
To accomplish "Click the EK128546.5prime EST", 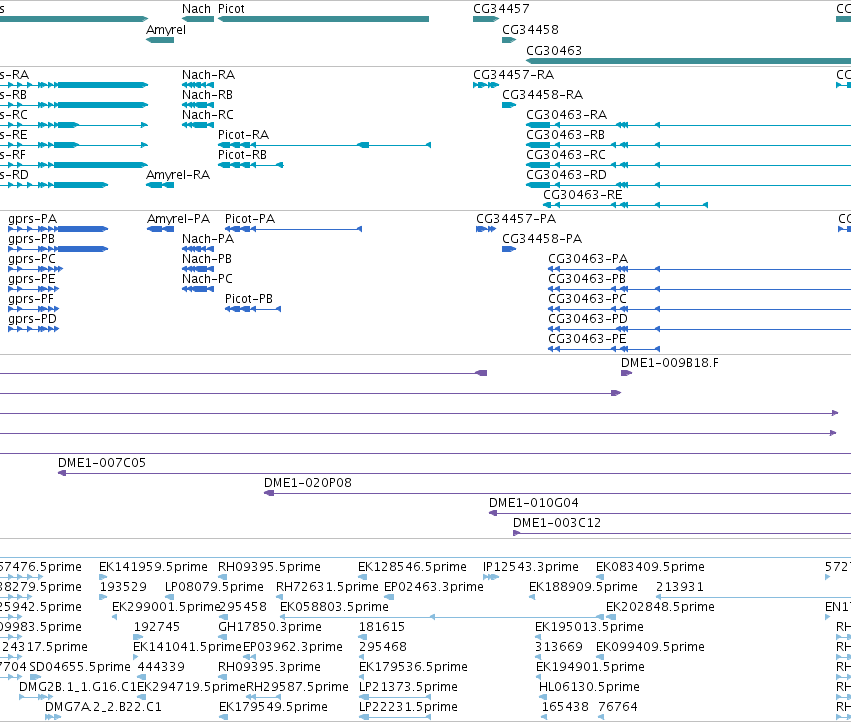I will pyautogui.click(x=363, y=577).
